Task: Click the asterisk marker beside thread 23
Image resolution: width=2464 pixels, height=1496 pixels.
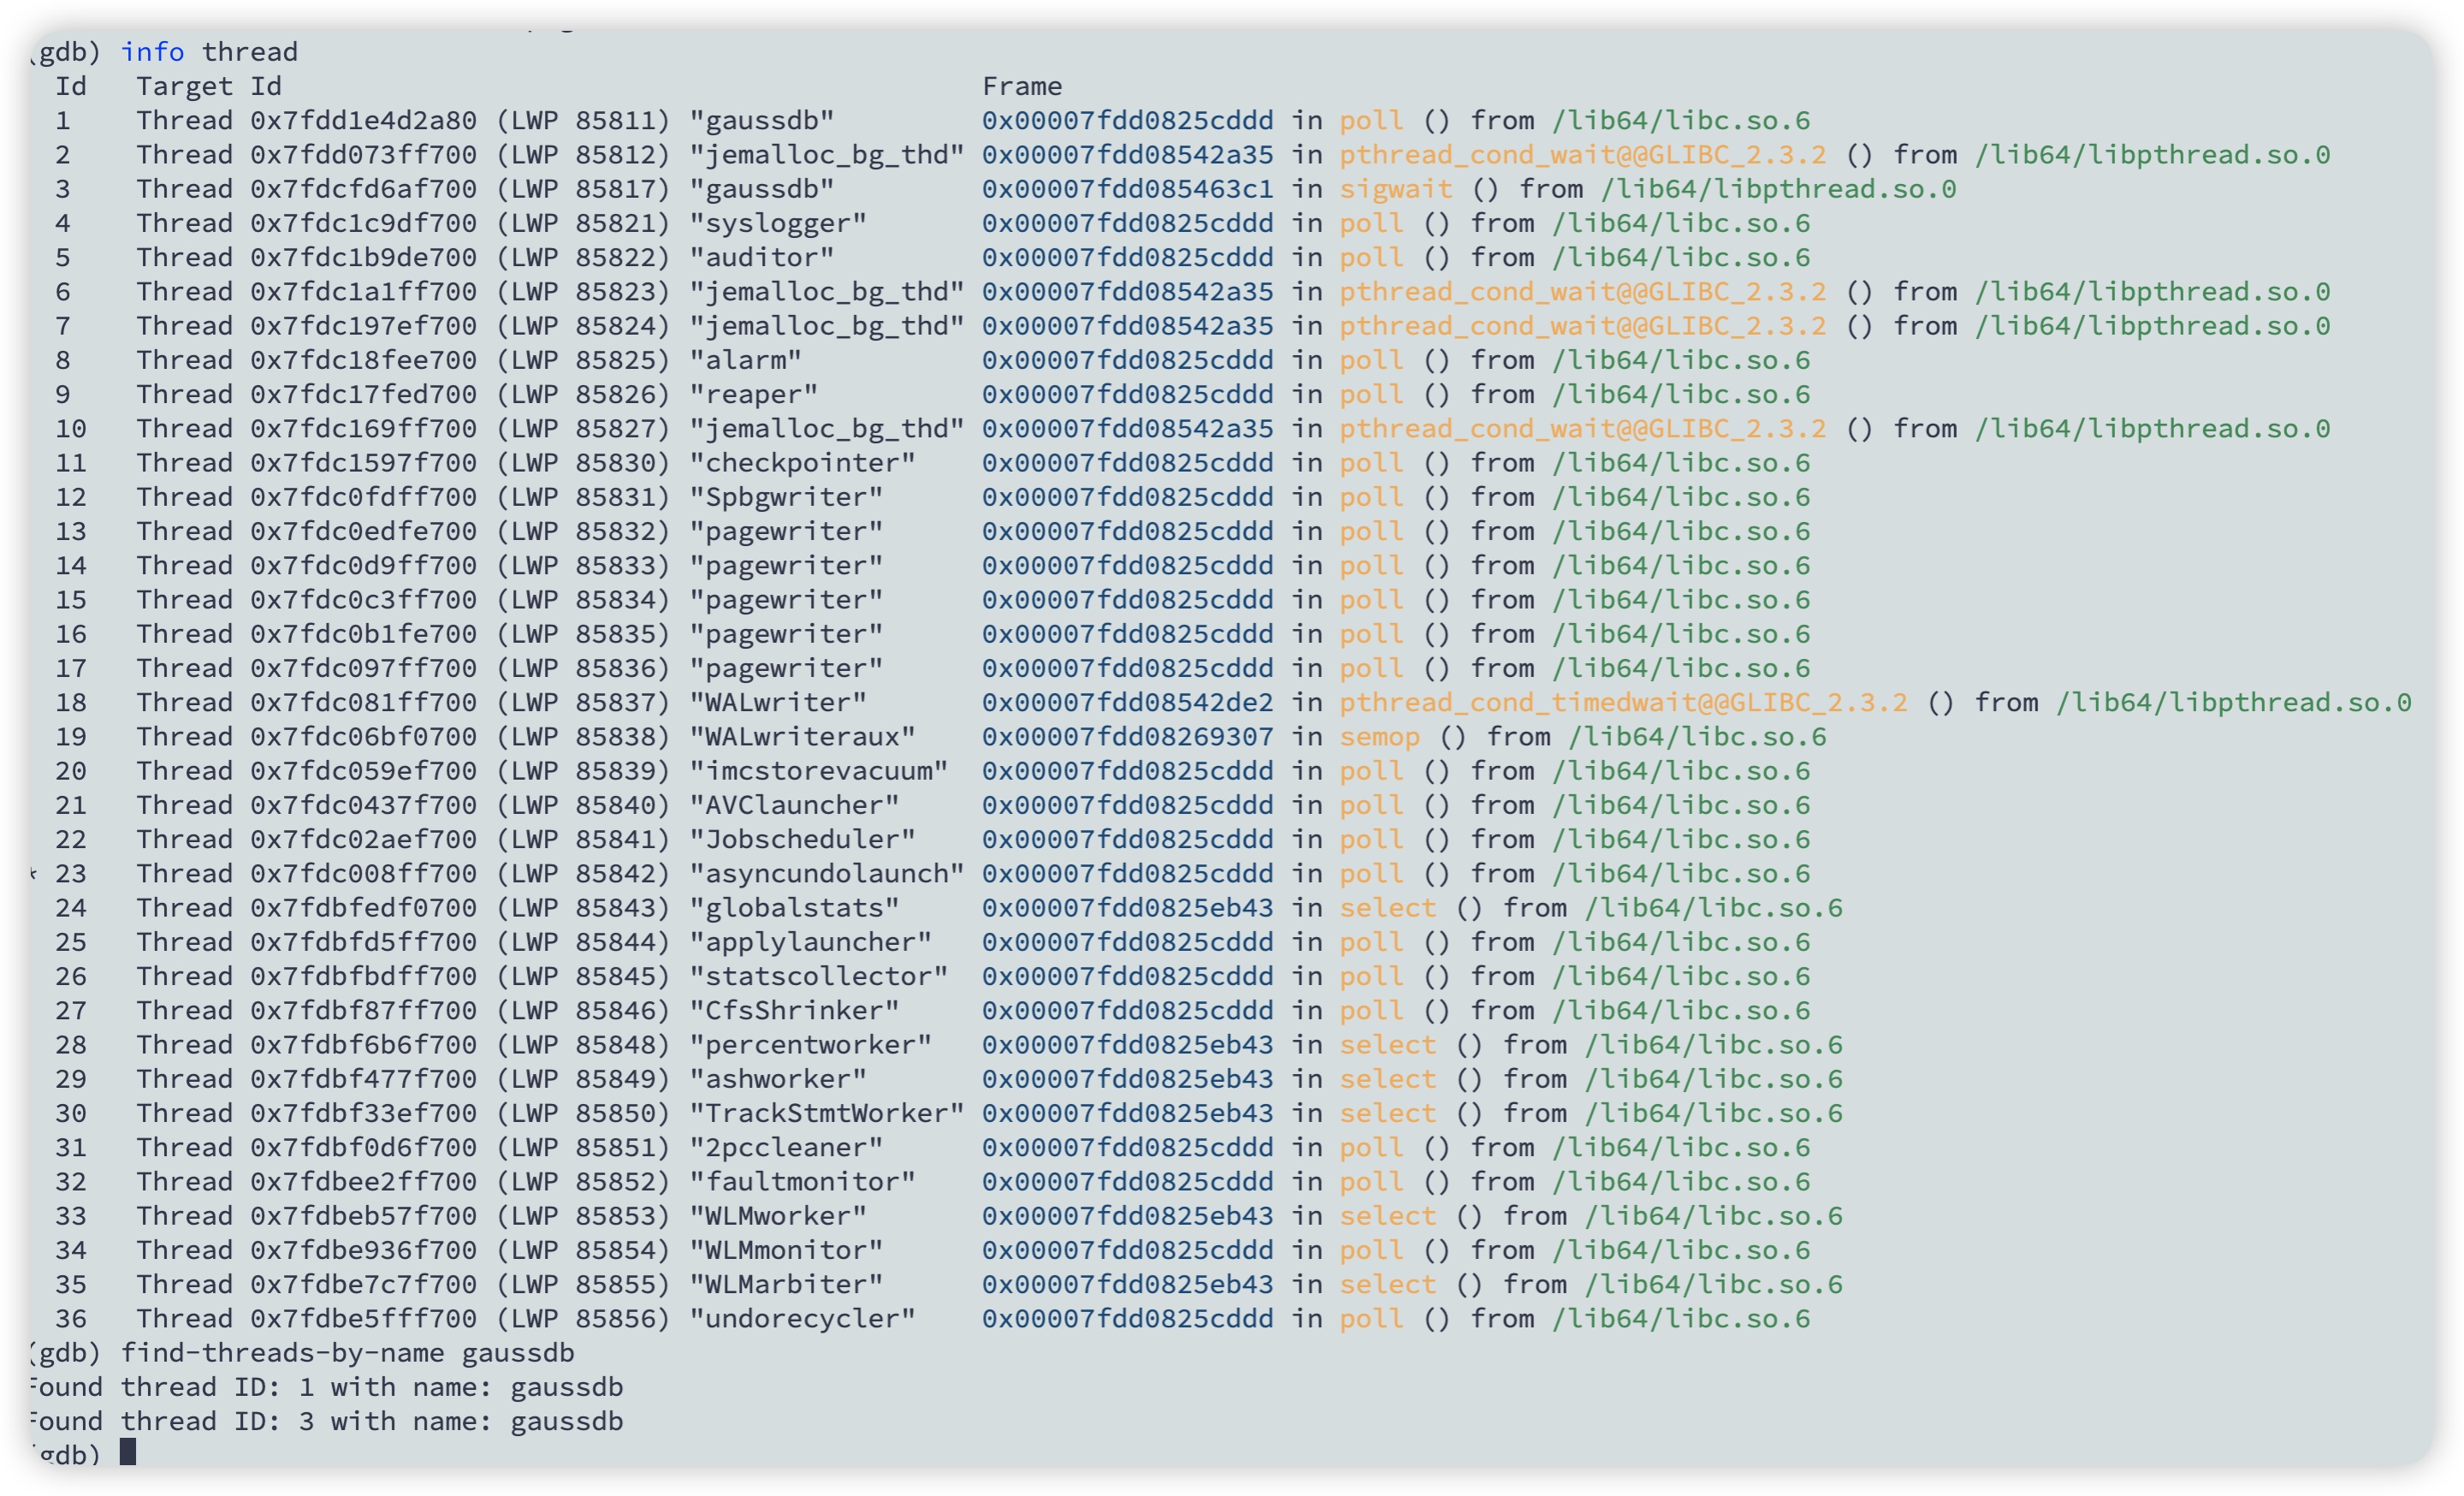Action: [33, 874]
